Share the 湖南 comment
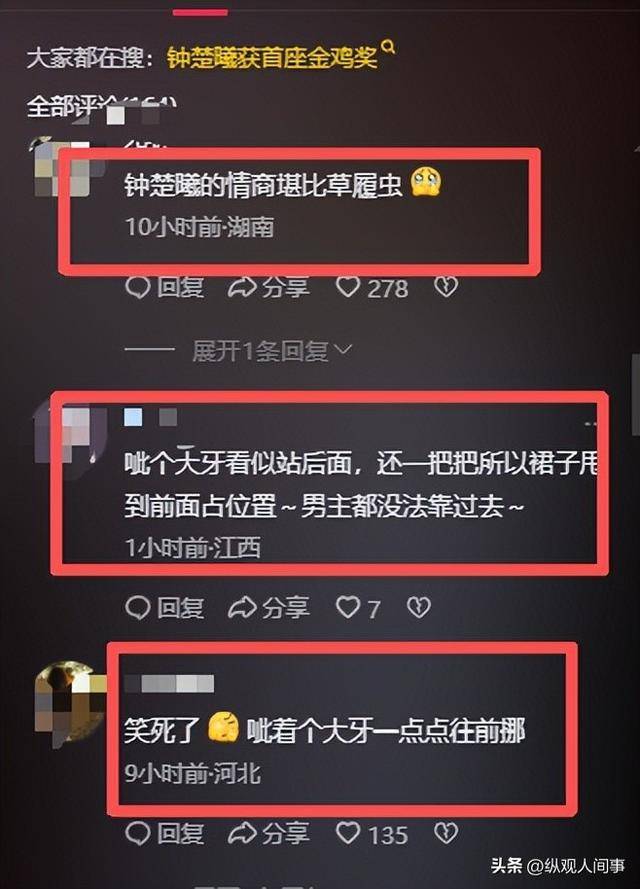The image size is (640, 889). tap(269, 287)
